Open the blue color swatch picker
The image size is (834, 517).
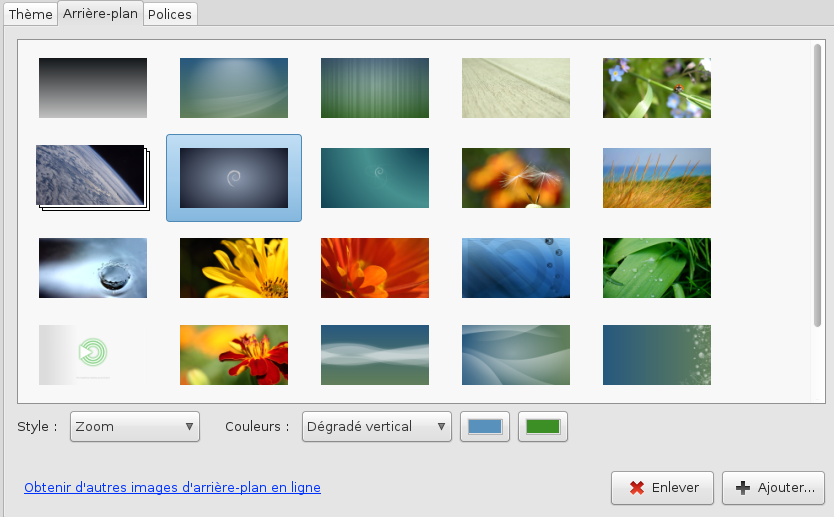485,427
